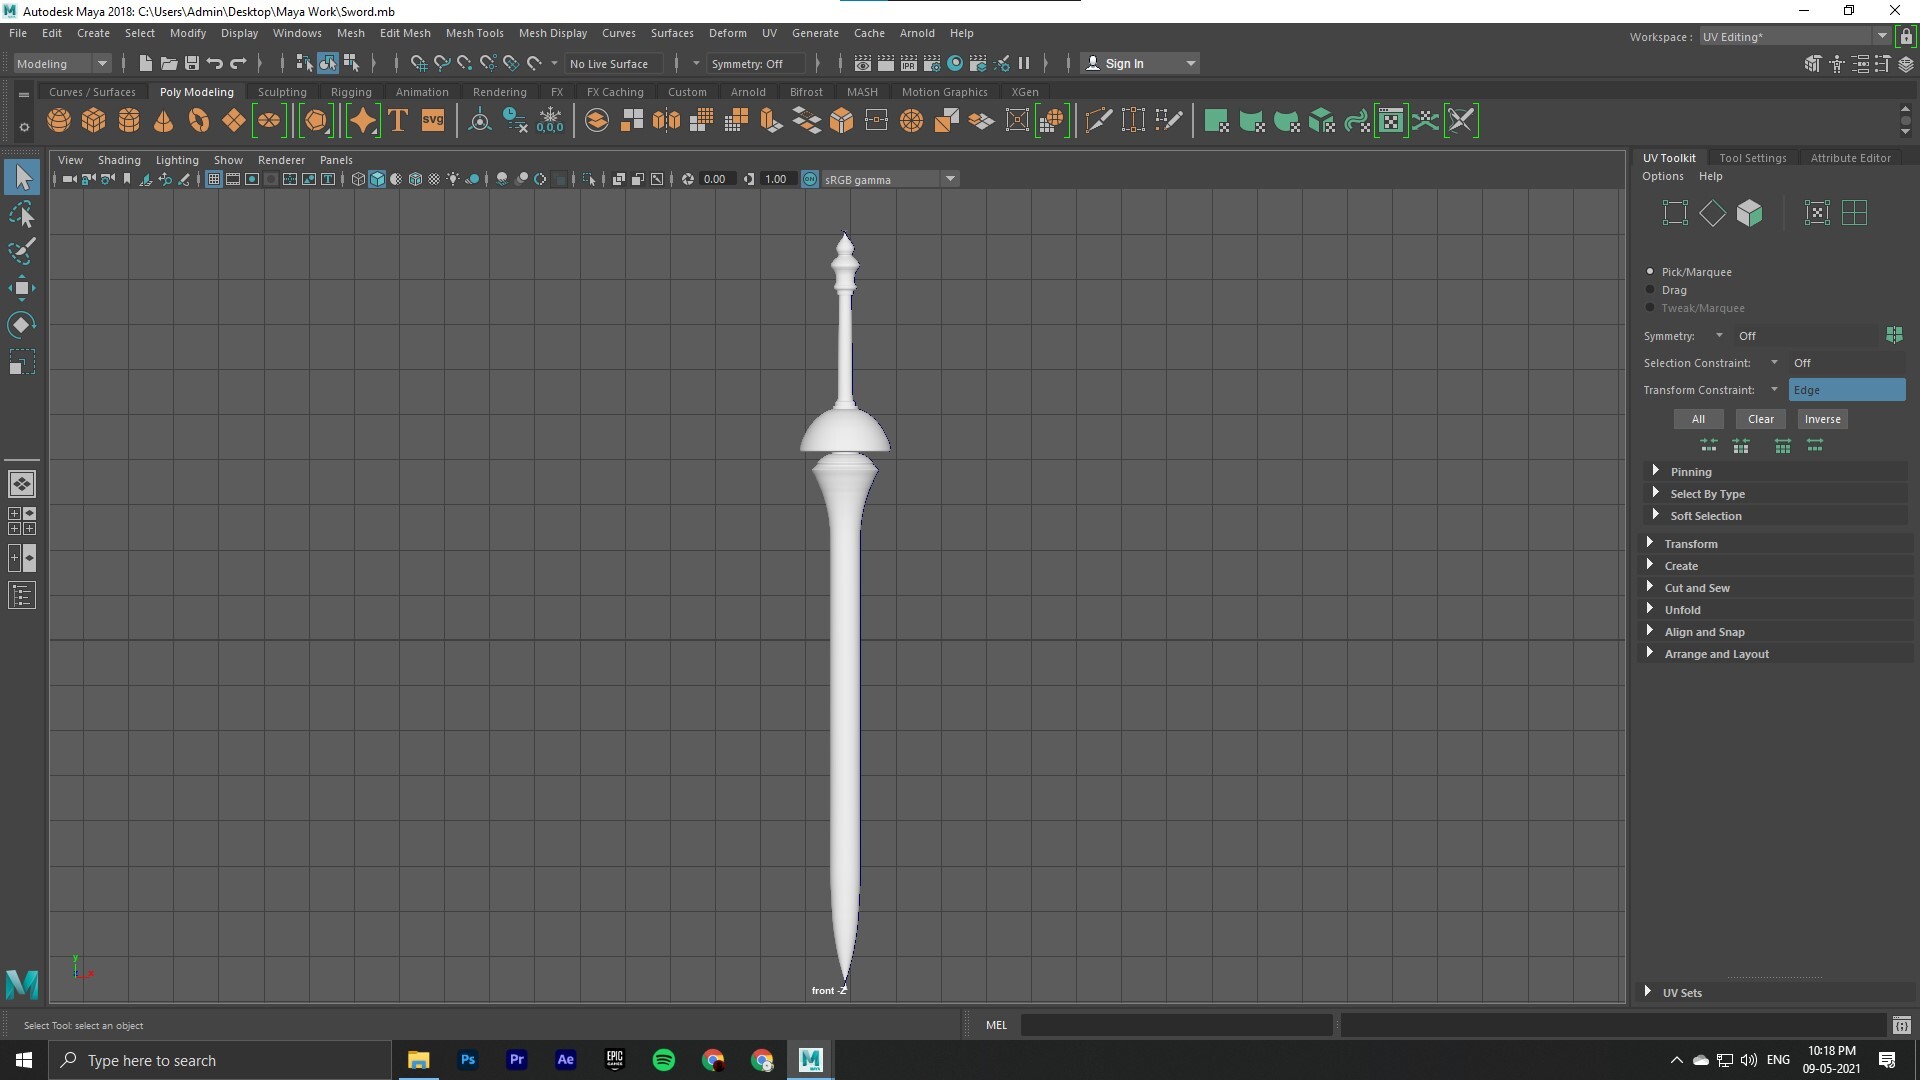Activate the Move tool in the toolbox
Screen dimensions: 1920x1080
pos(21,288)
